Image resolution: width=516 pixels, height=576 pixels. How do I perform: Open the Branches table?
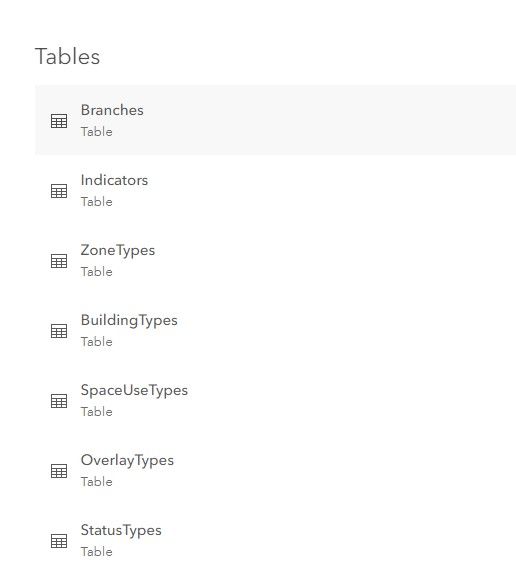[112, 110]
